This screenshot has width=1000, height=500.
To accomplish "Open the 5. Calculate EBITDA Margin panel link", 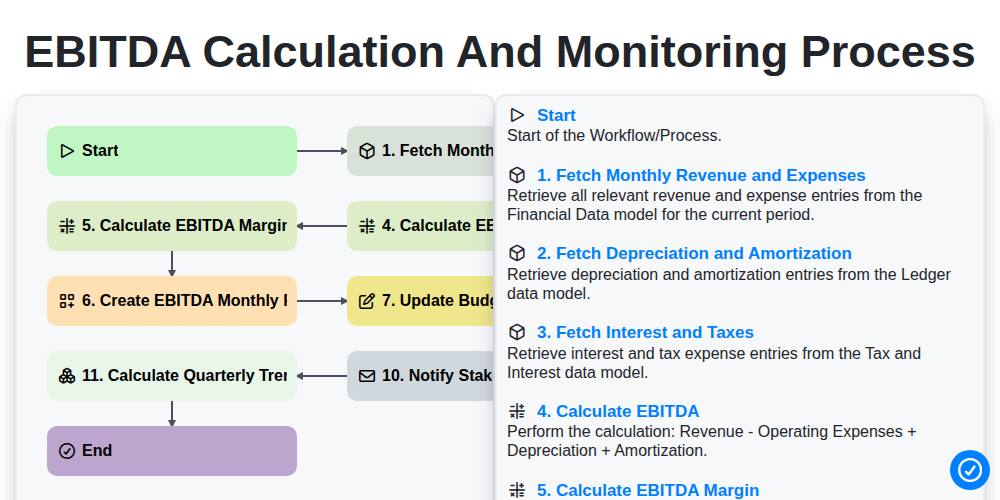I will pyautogui.click(x=648, y=490).
